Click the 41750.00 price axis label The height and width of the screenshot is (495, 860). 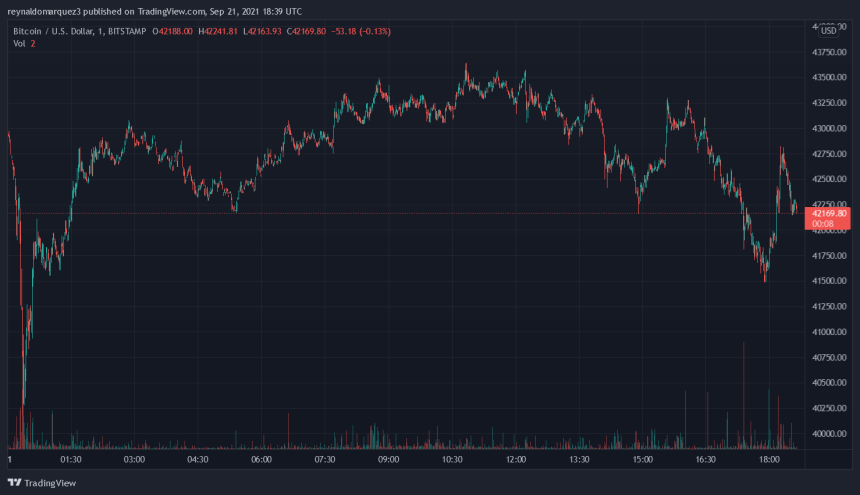tap(829, 255)
